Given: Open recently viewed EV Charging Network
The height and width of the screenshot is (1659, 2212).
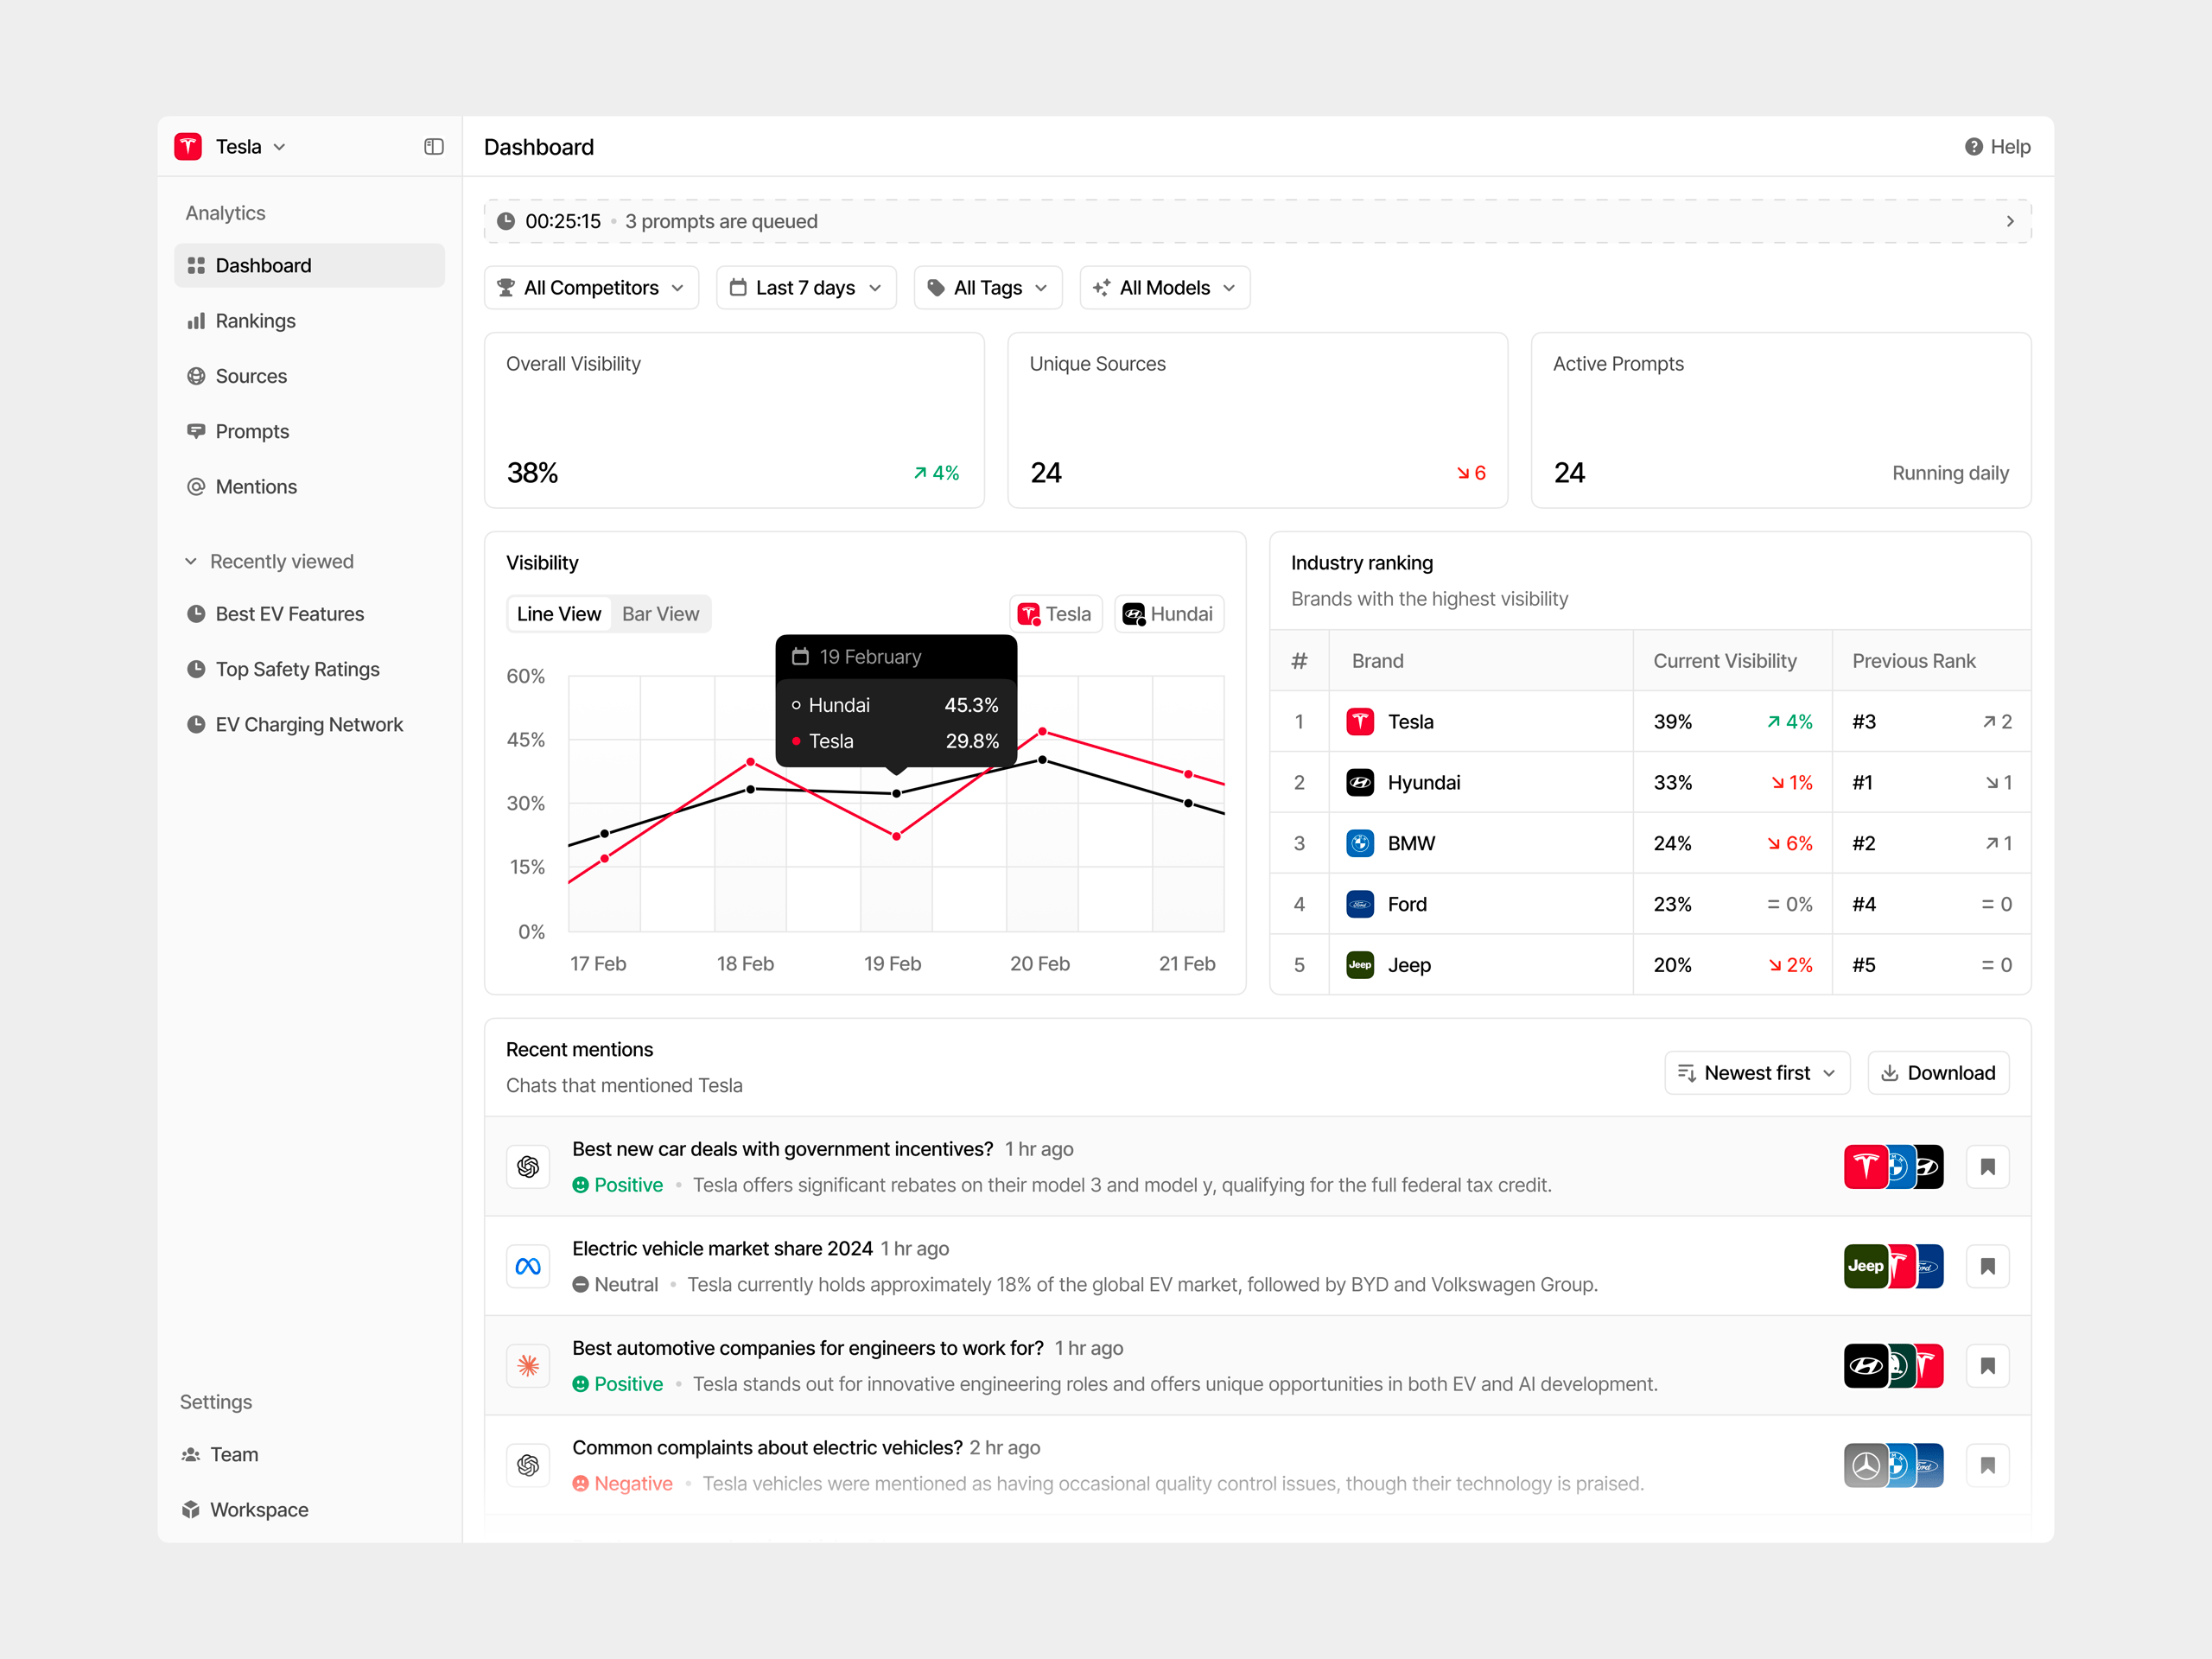Looking at the screenshot, I should (309, 724).
